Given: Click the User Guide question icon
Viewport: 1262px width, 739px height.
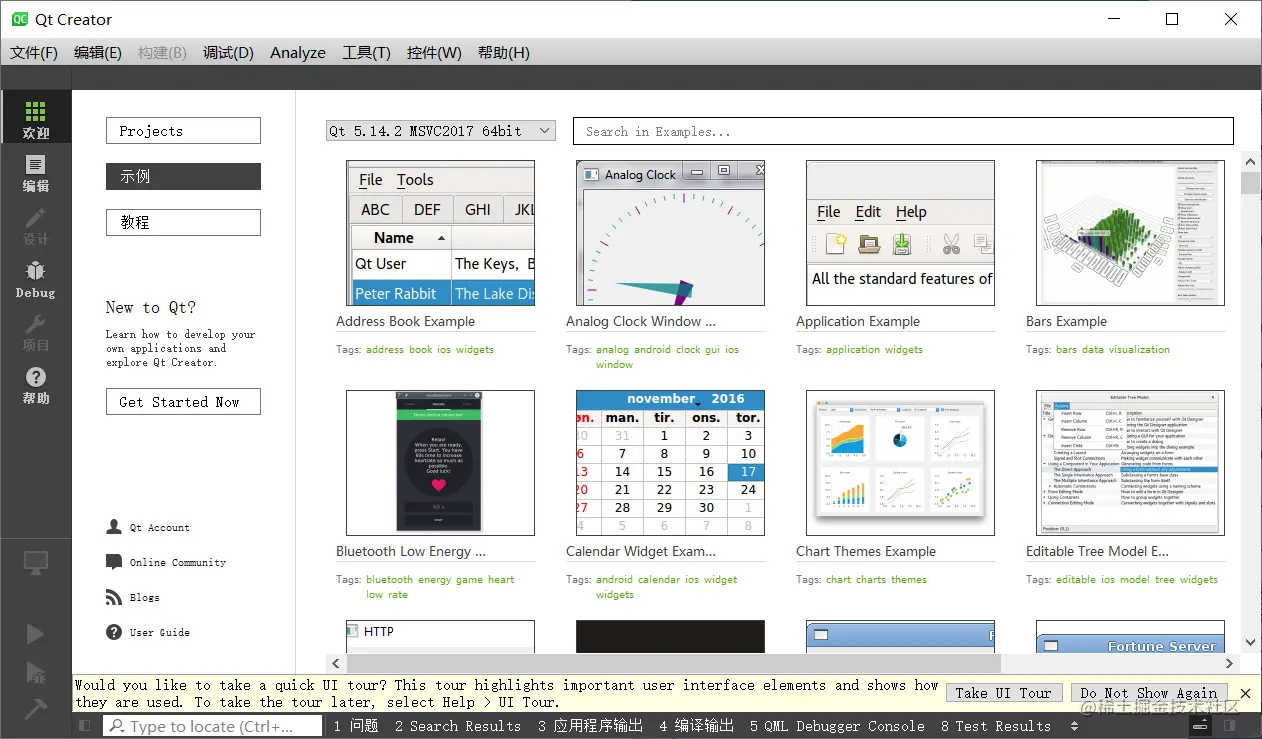Looking at the screenshot, I should click(114, 632).
